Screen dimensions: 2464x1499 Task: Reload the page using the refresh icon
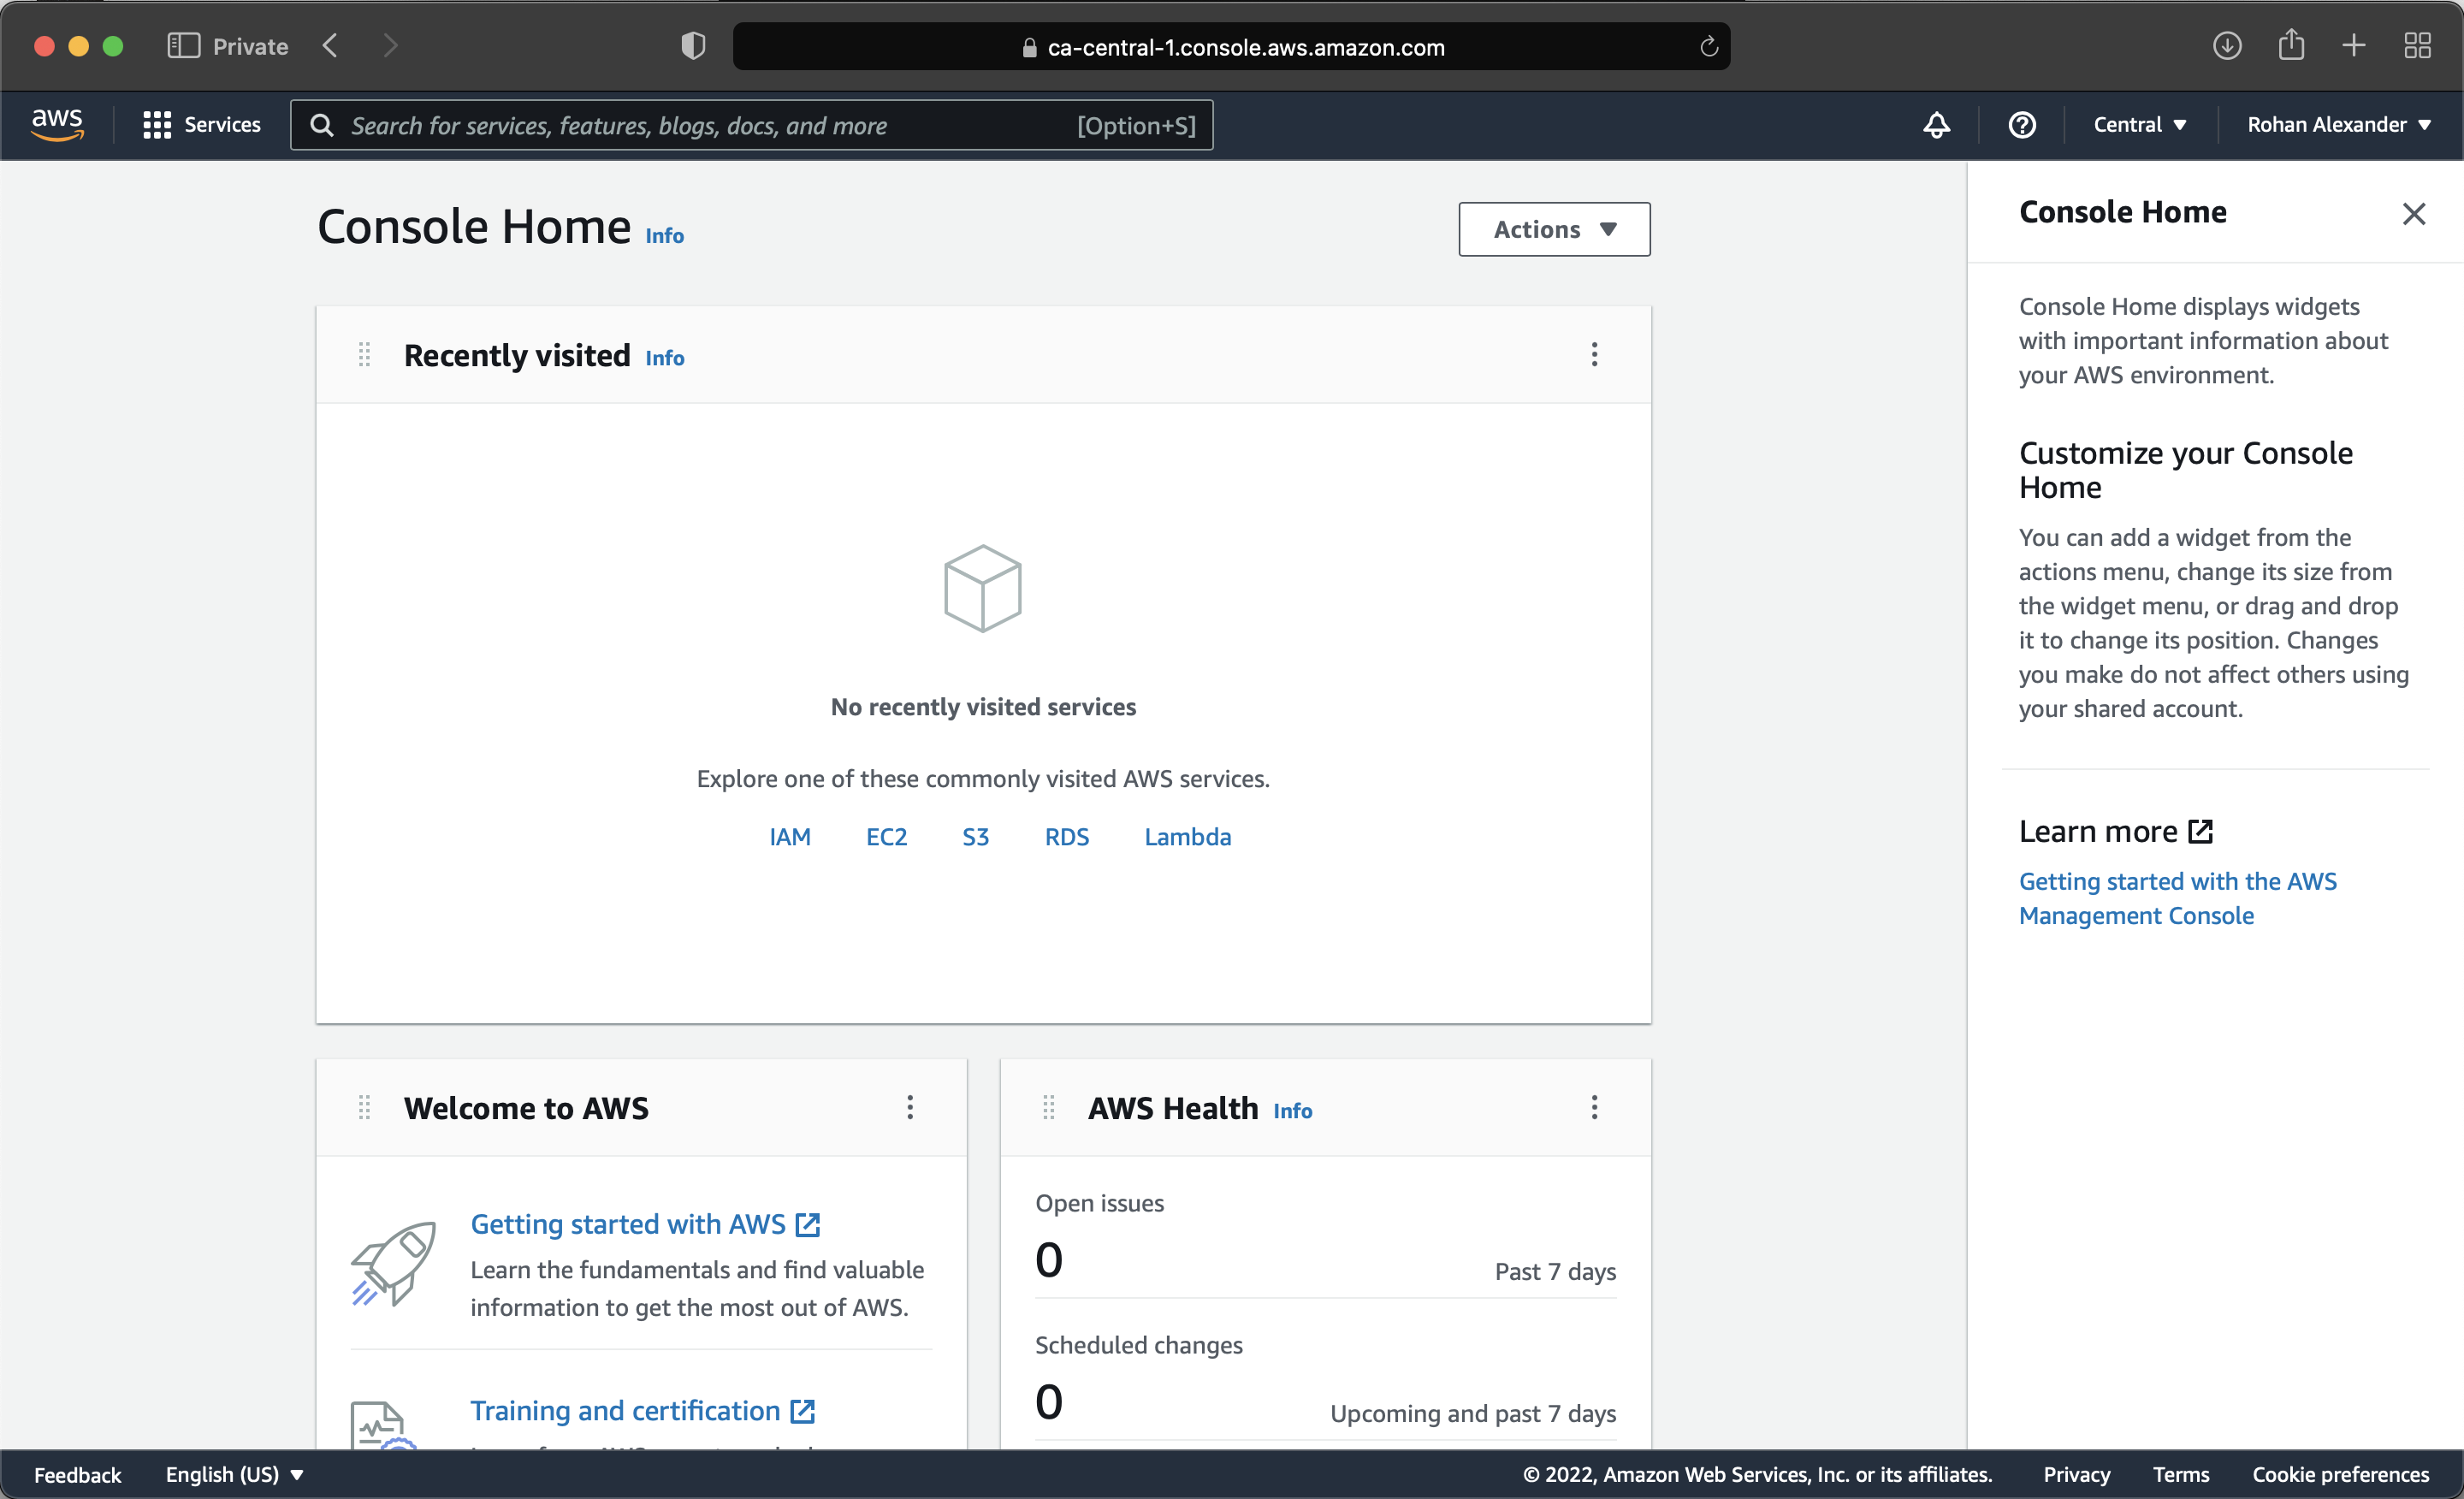1708,47
